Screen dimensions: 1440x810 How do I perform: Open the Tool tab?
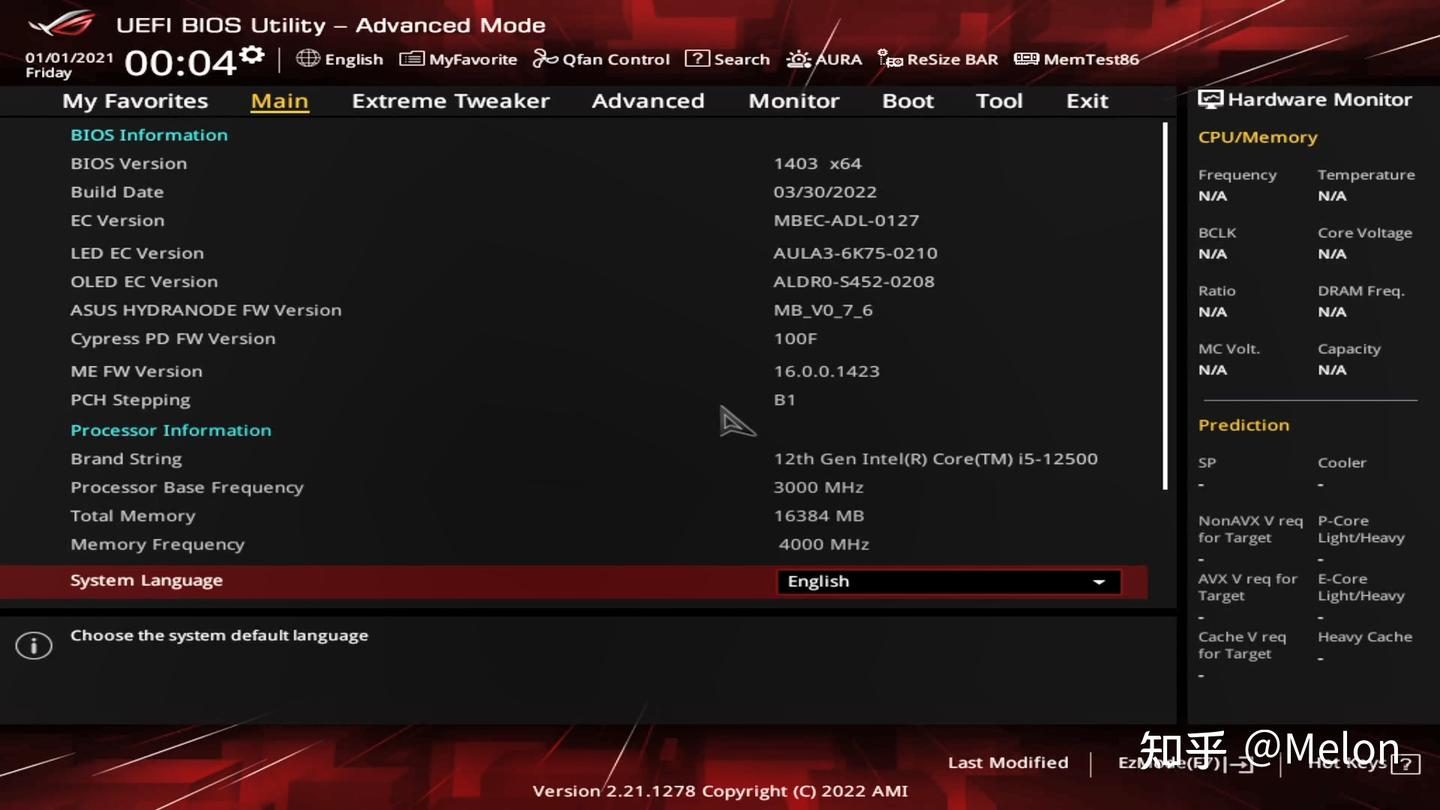point(999,101)
